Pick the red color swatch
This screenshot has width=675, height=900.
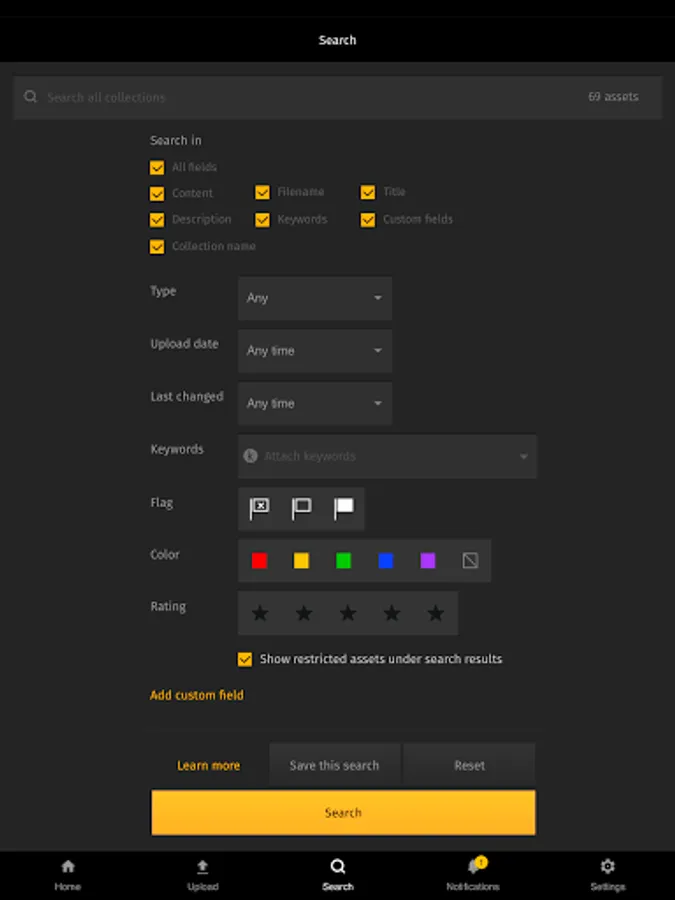259,560
